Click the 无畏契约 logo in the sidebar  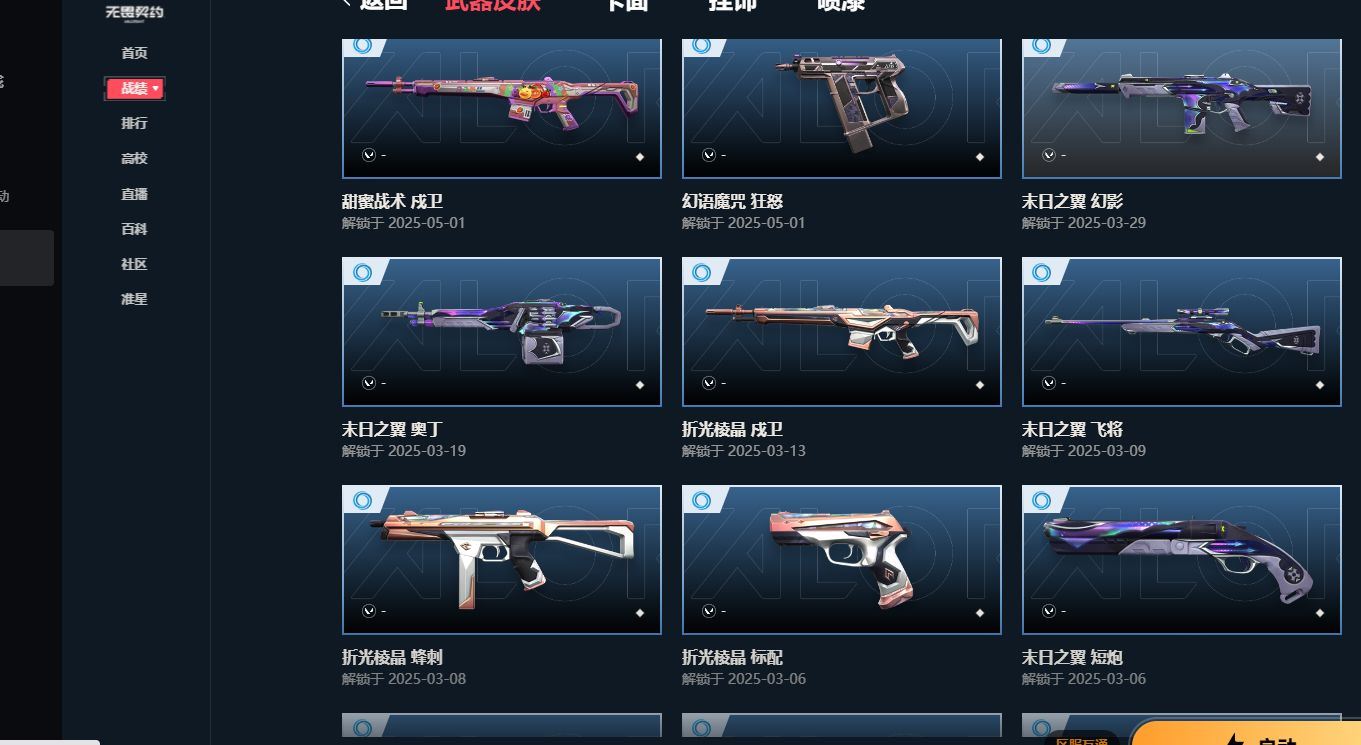(x=134, y=13)
